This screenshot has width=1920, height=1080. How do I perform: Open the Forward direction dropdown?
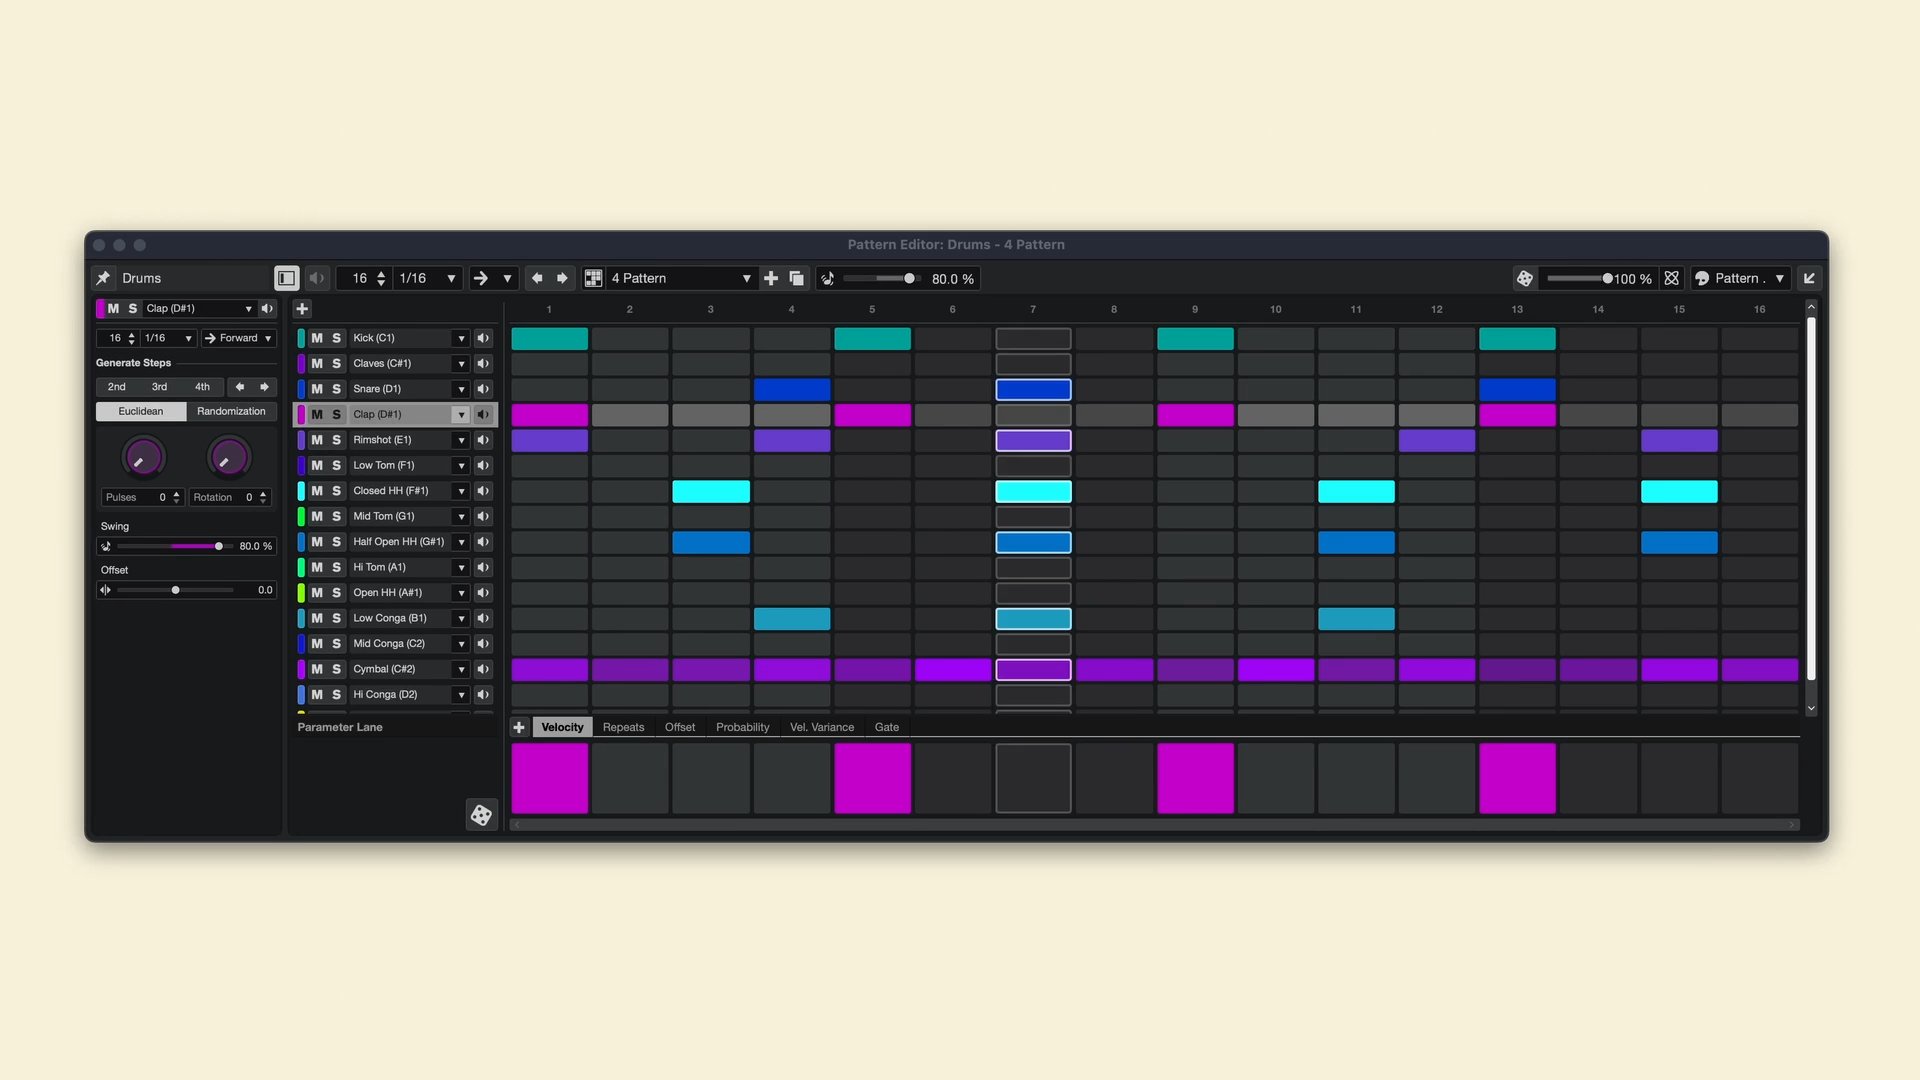pos(238,338)
